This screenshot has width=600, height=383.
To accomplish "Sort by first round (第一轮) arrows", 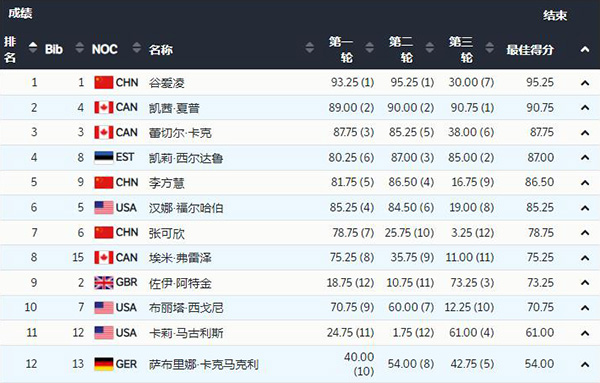I will click(369, 48).
